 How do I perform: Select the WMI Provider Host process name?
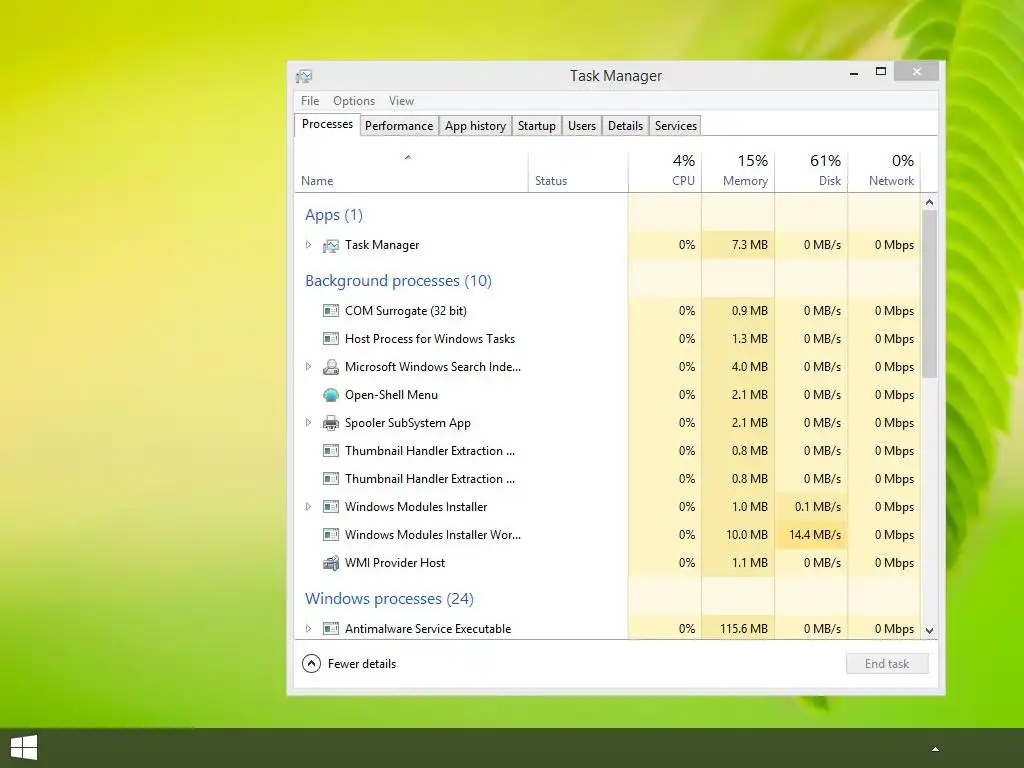[394, 563]
